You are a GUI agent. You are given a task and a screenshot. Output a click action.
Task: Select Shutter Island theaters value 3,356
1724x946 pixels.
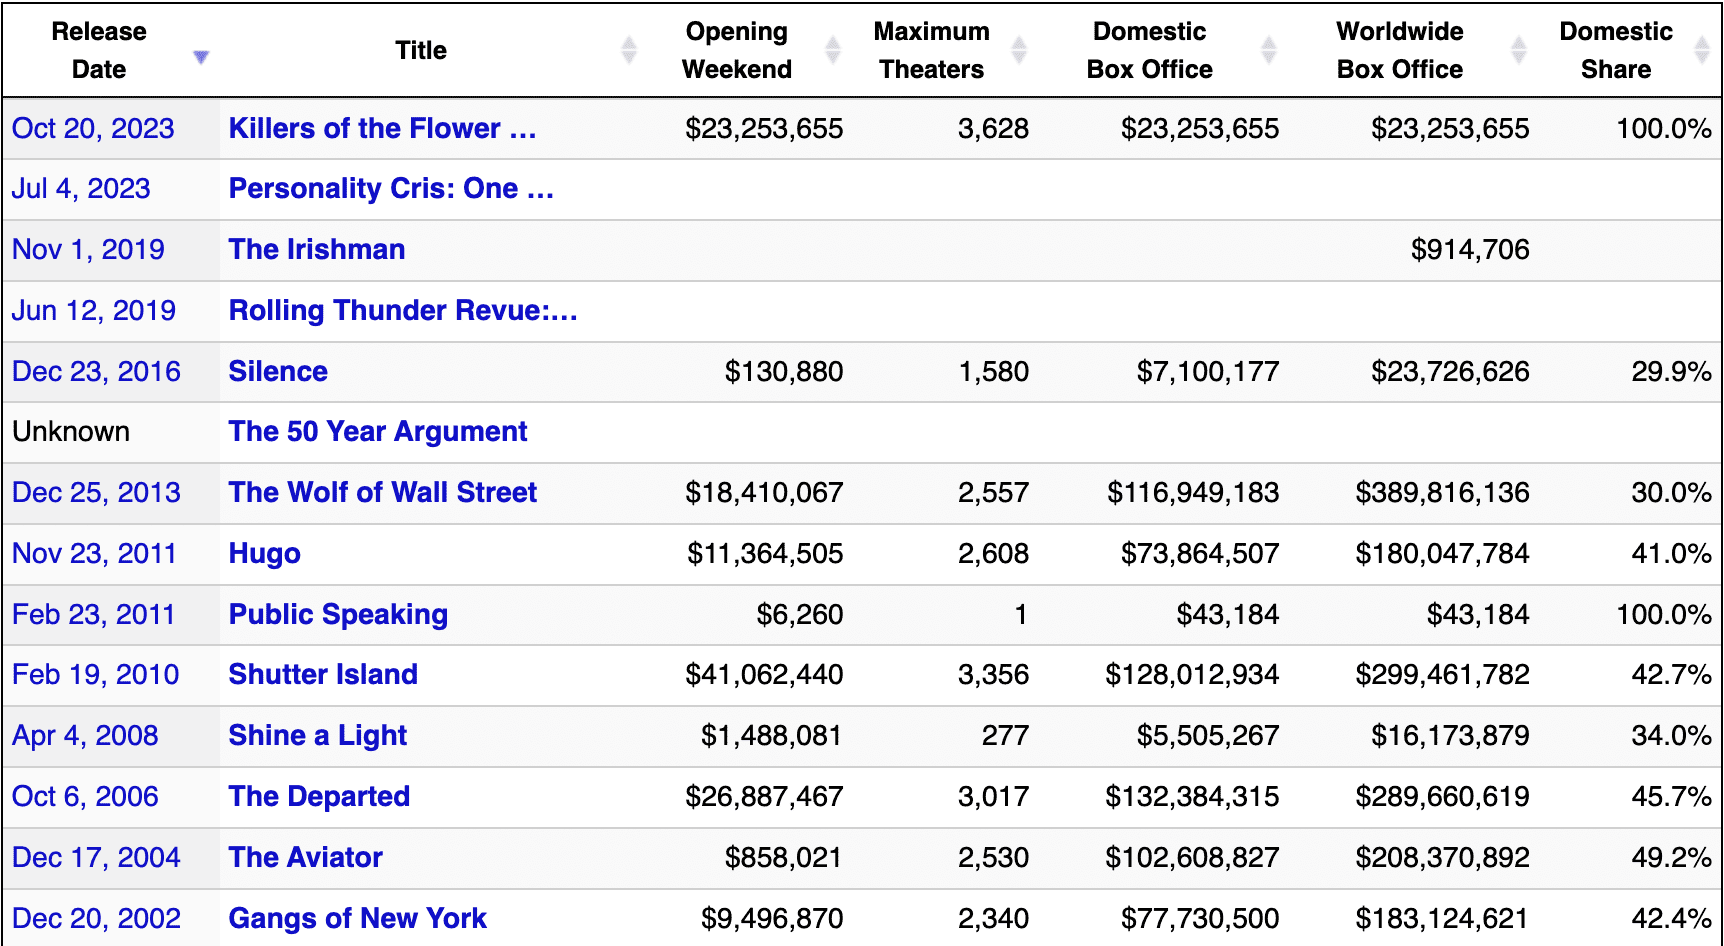pos(993,674)
